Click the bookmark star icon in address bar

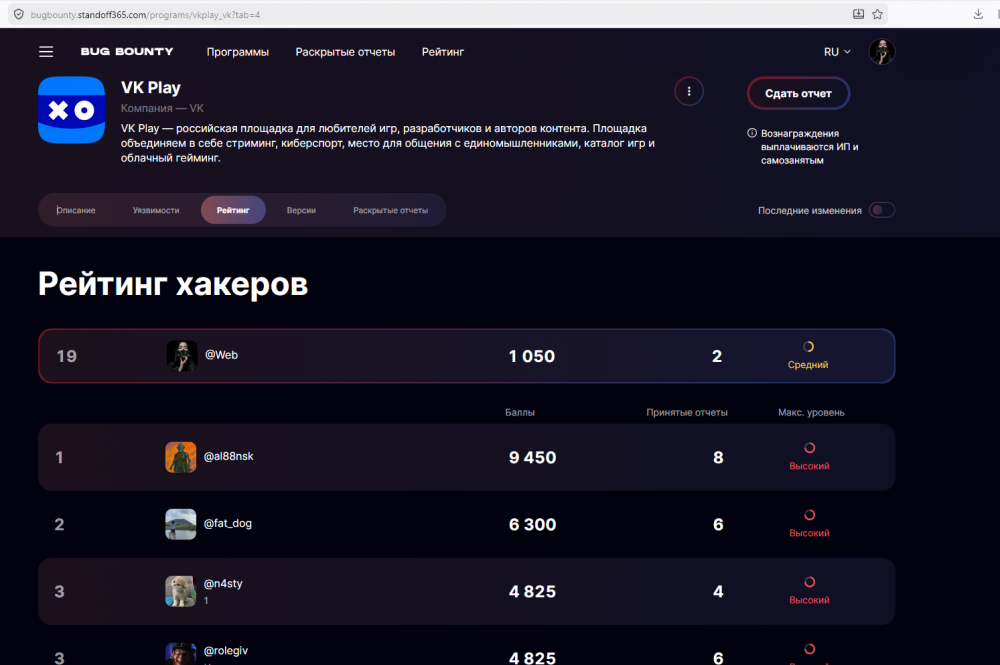coord(878,14)
